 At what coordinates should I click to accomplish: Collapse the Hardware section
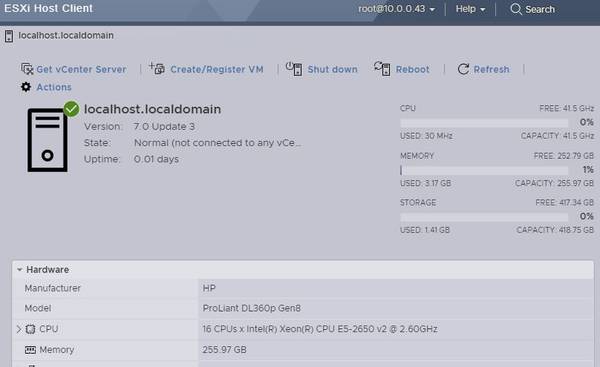coord(20,270)
